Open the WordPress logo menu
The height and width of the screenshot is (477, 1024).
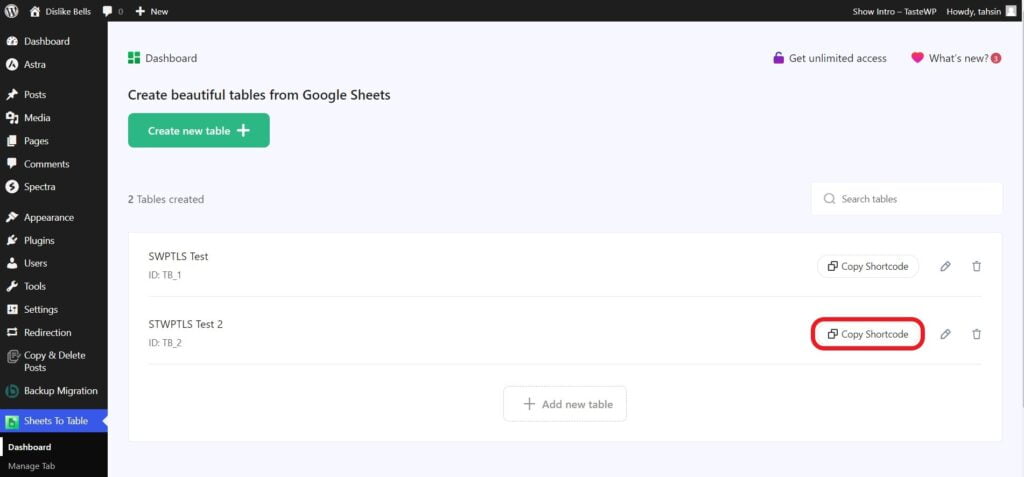[x=12, y=11]
